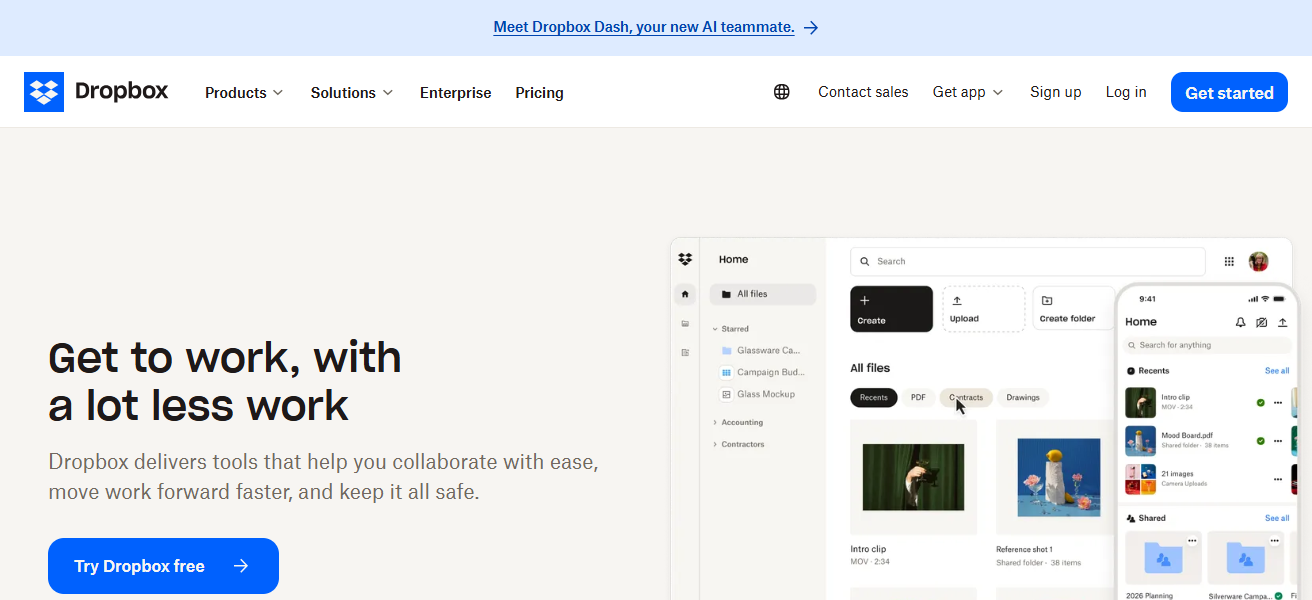Click the arrow after the Dropbox Dash banner
Screen dimensions: 1312x600
tap(811, 28)
